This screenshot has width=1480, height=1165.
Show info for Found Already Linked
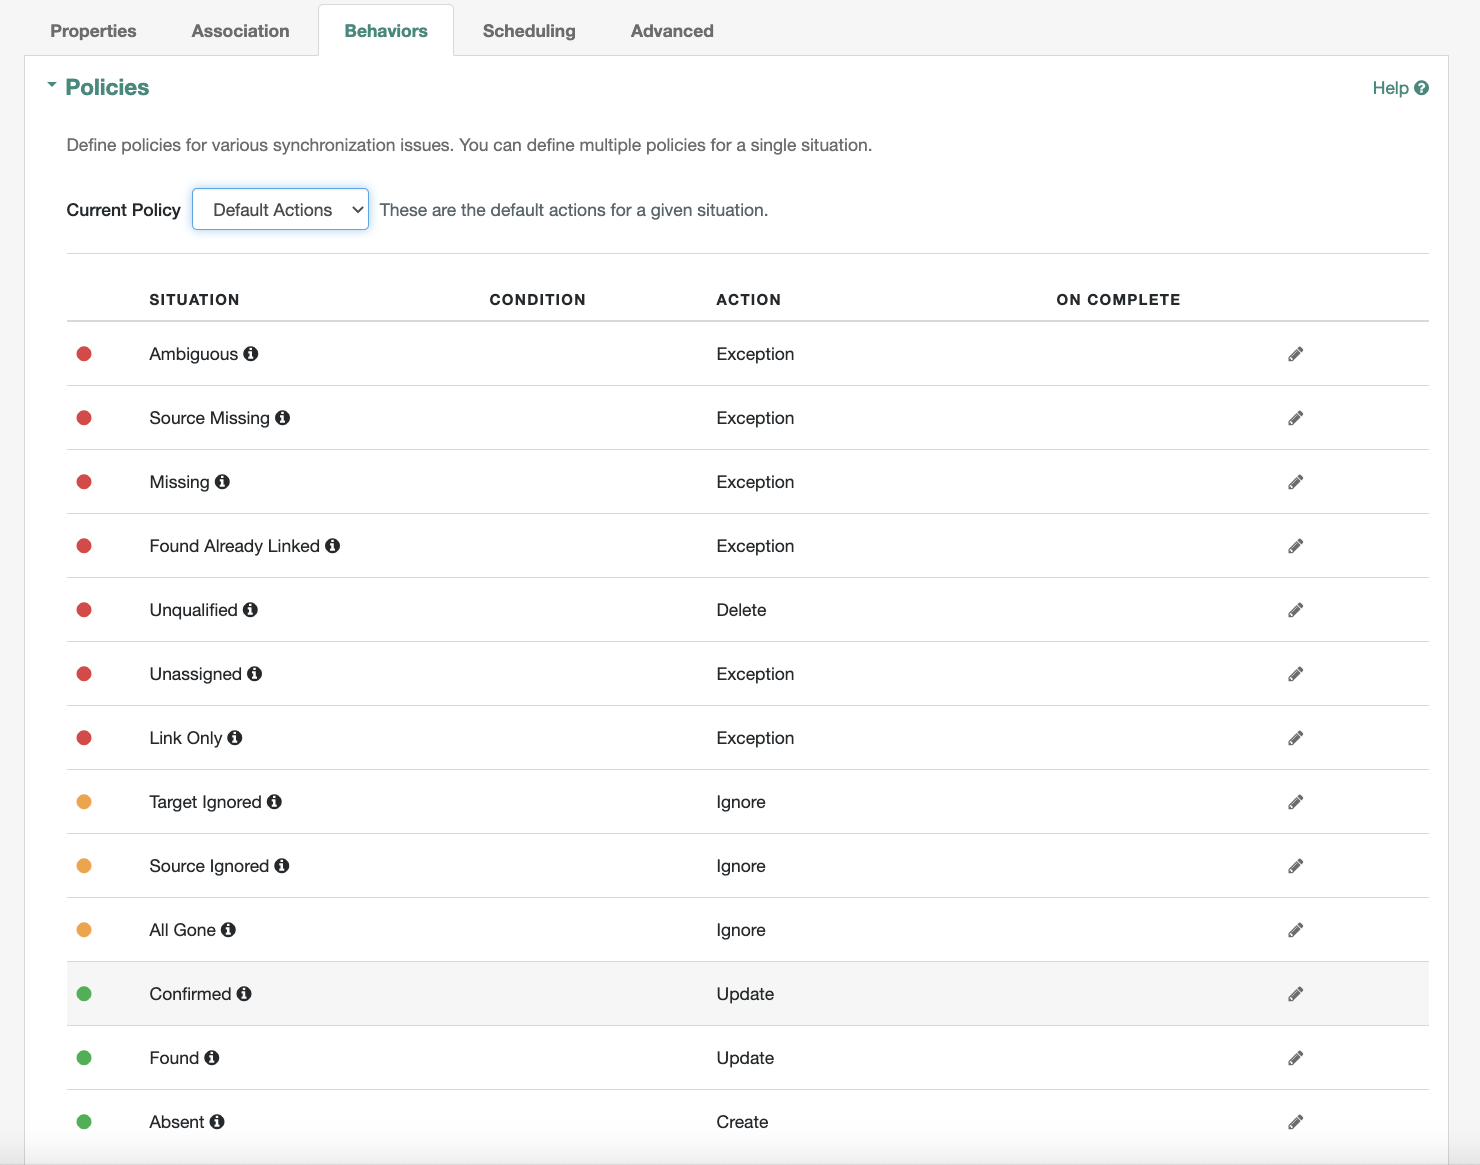click(333, 546)
